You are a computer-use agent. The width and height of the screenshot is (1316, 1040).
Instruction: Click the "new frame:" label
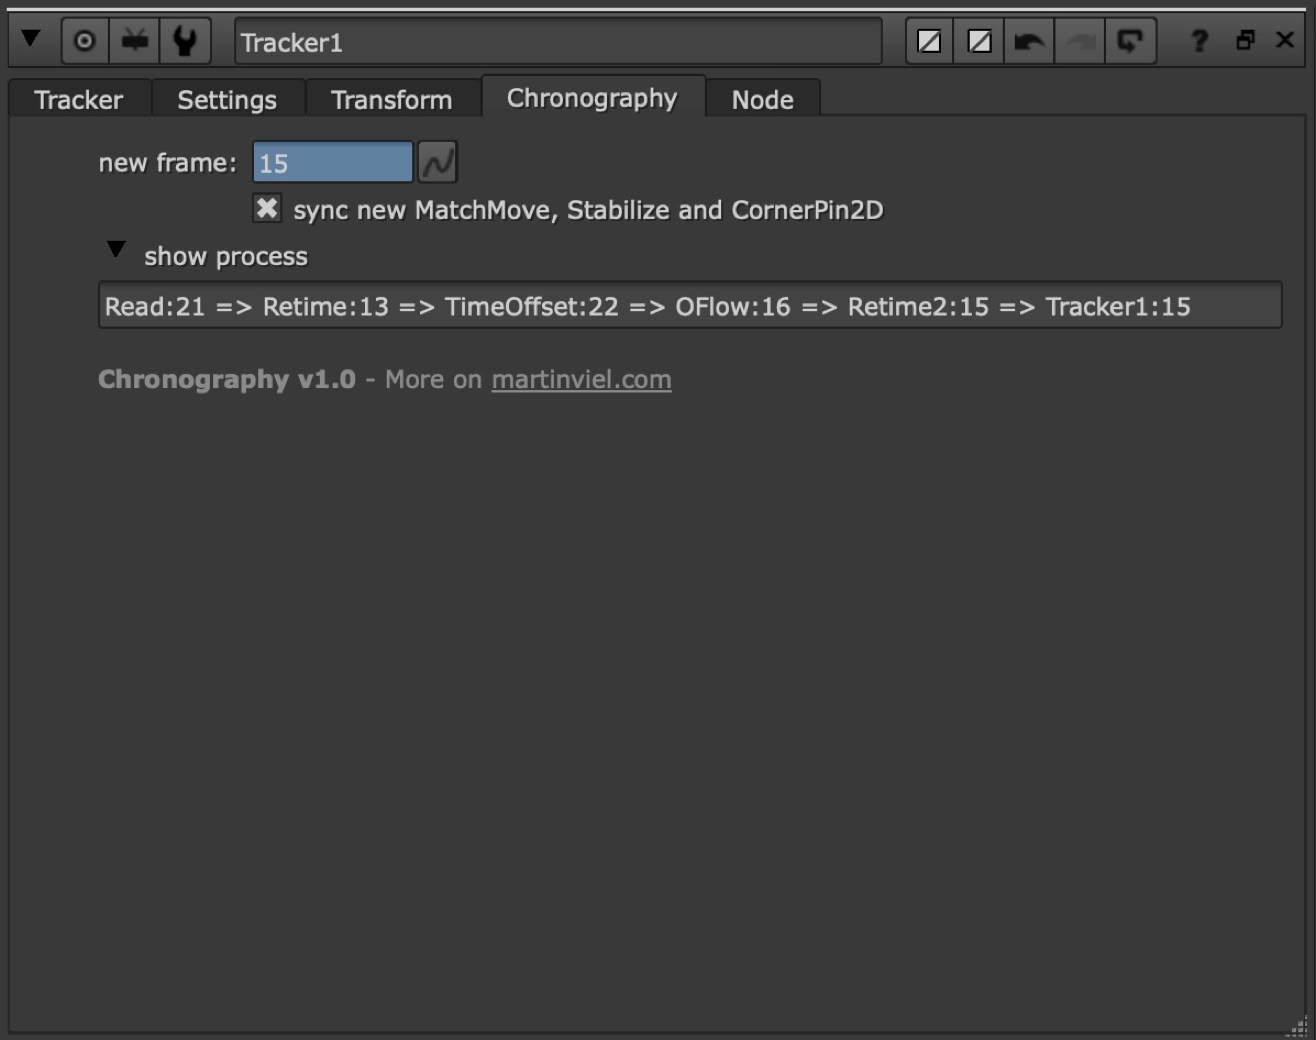coord(167,163)
